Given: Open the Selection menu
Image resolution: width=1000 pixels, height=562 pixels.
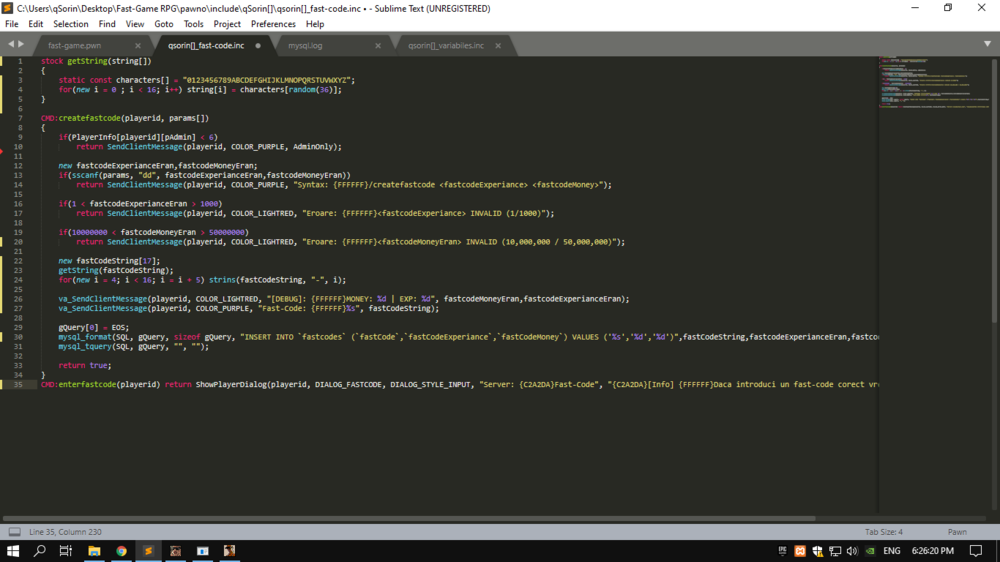Looking at the screenshot, I should [x=71, y=24].
